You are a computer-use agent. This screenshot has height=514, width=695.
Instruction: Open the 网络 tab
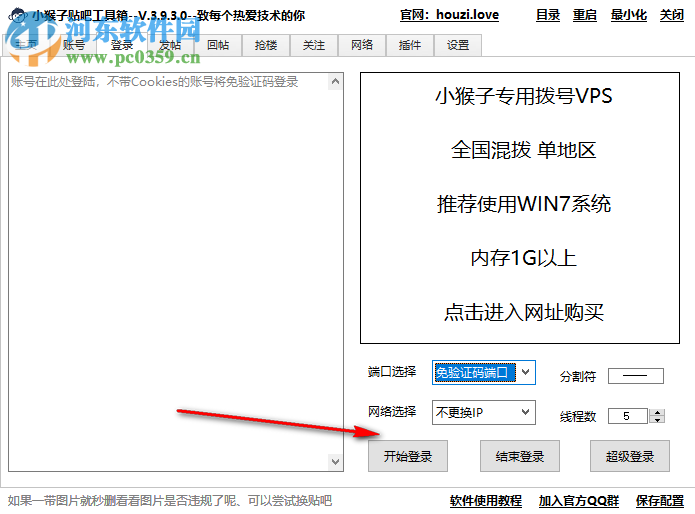click(362, 45)
